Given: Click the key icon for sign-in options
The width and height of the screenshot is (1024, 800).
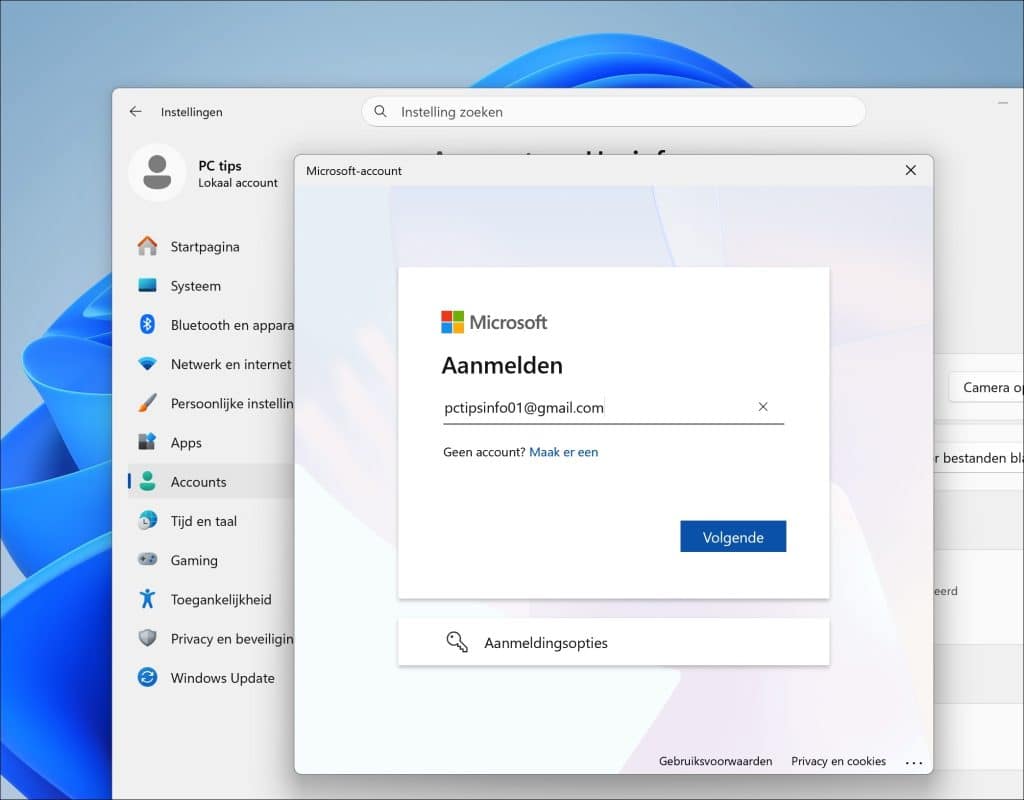Looking at the screenshot, I should [456, 642].
